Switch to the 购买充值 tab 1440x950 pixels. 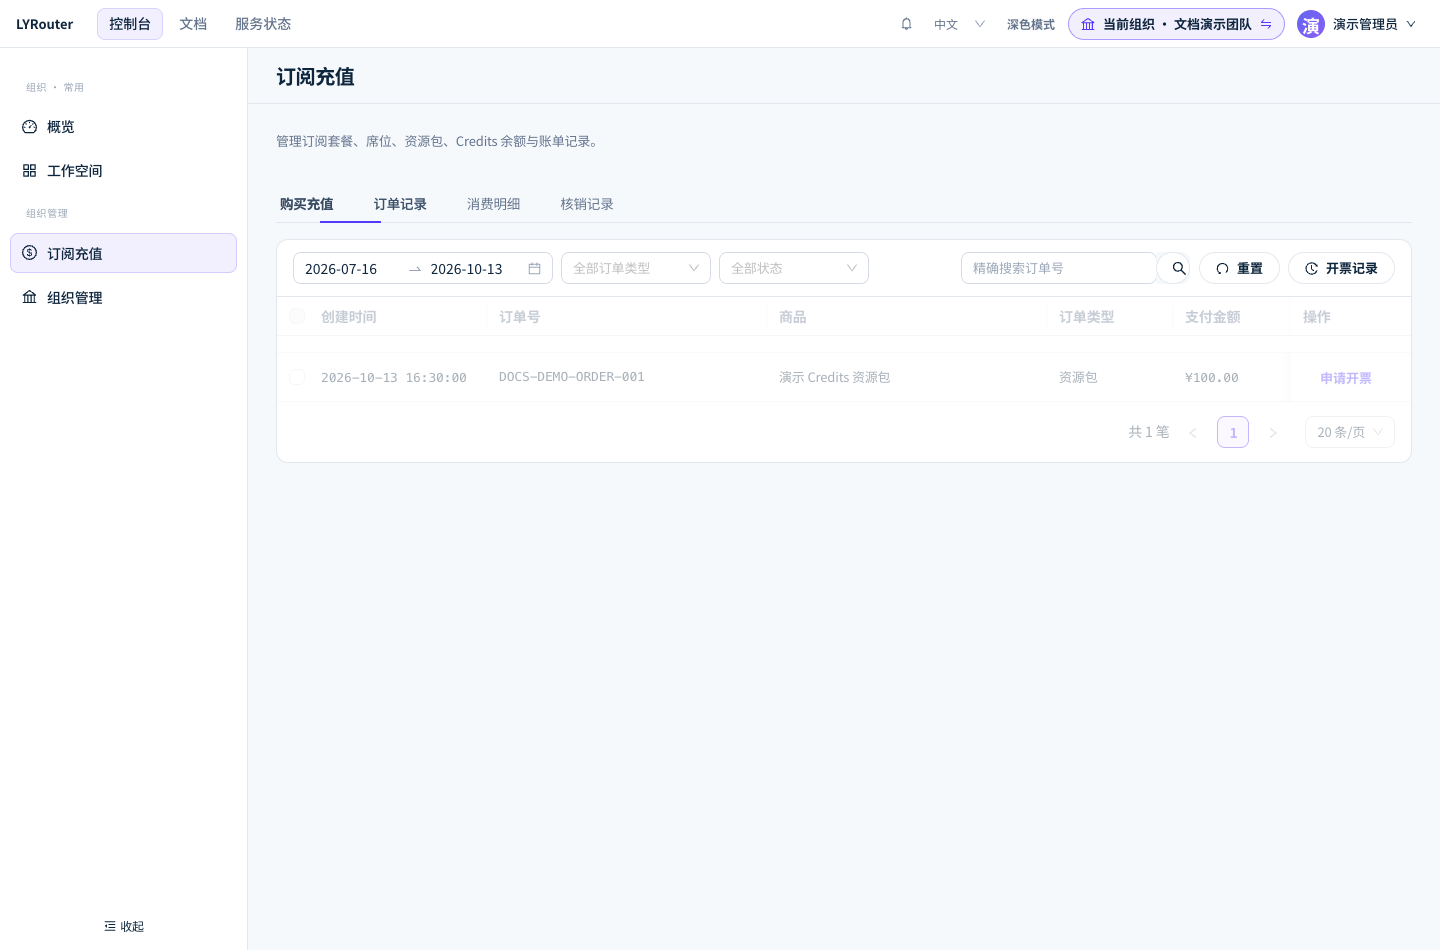click(307, 204)
